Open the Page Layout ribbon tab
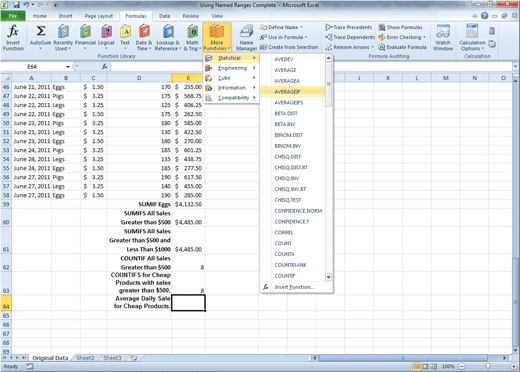This screenshot has height=372, width=520. 99,16
